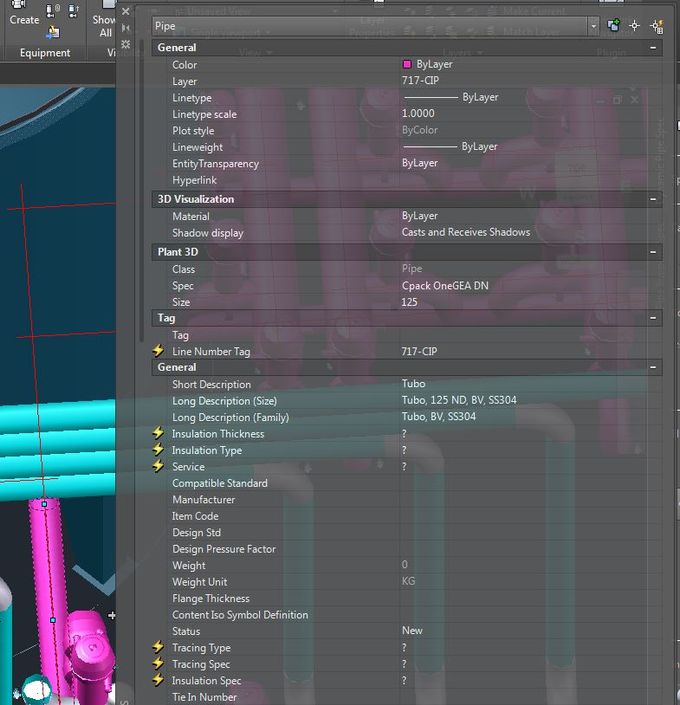Click the Properties palette vertical scrollbar
Screen dimensions: 680x705
141,190
